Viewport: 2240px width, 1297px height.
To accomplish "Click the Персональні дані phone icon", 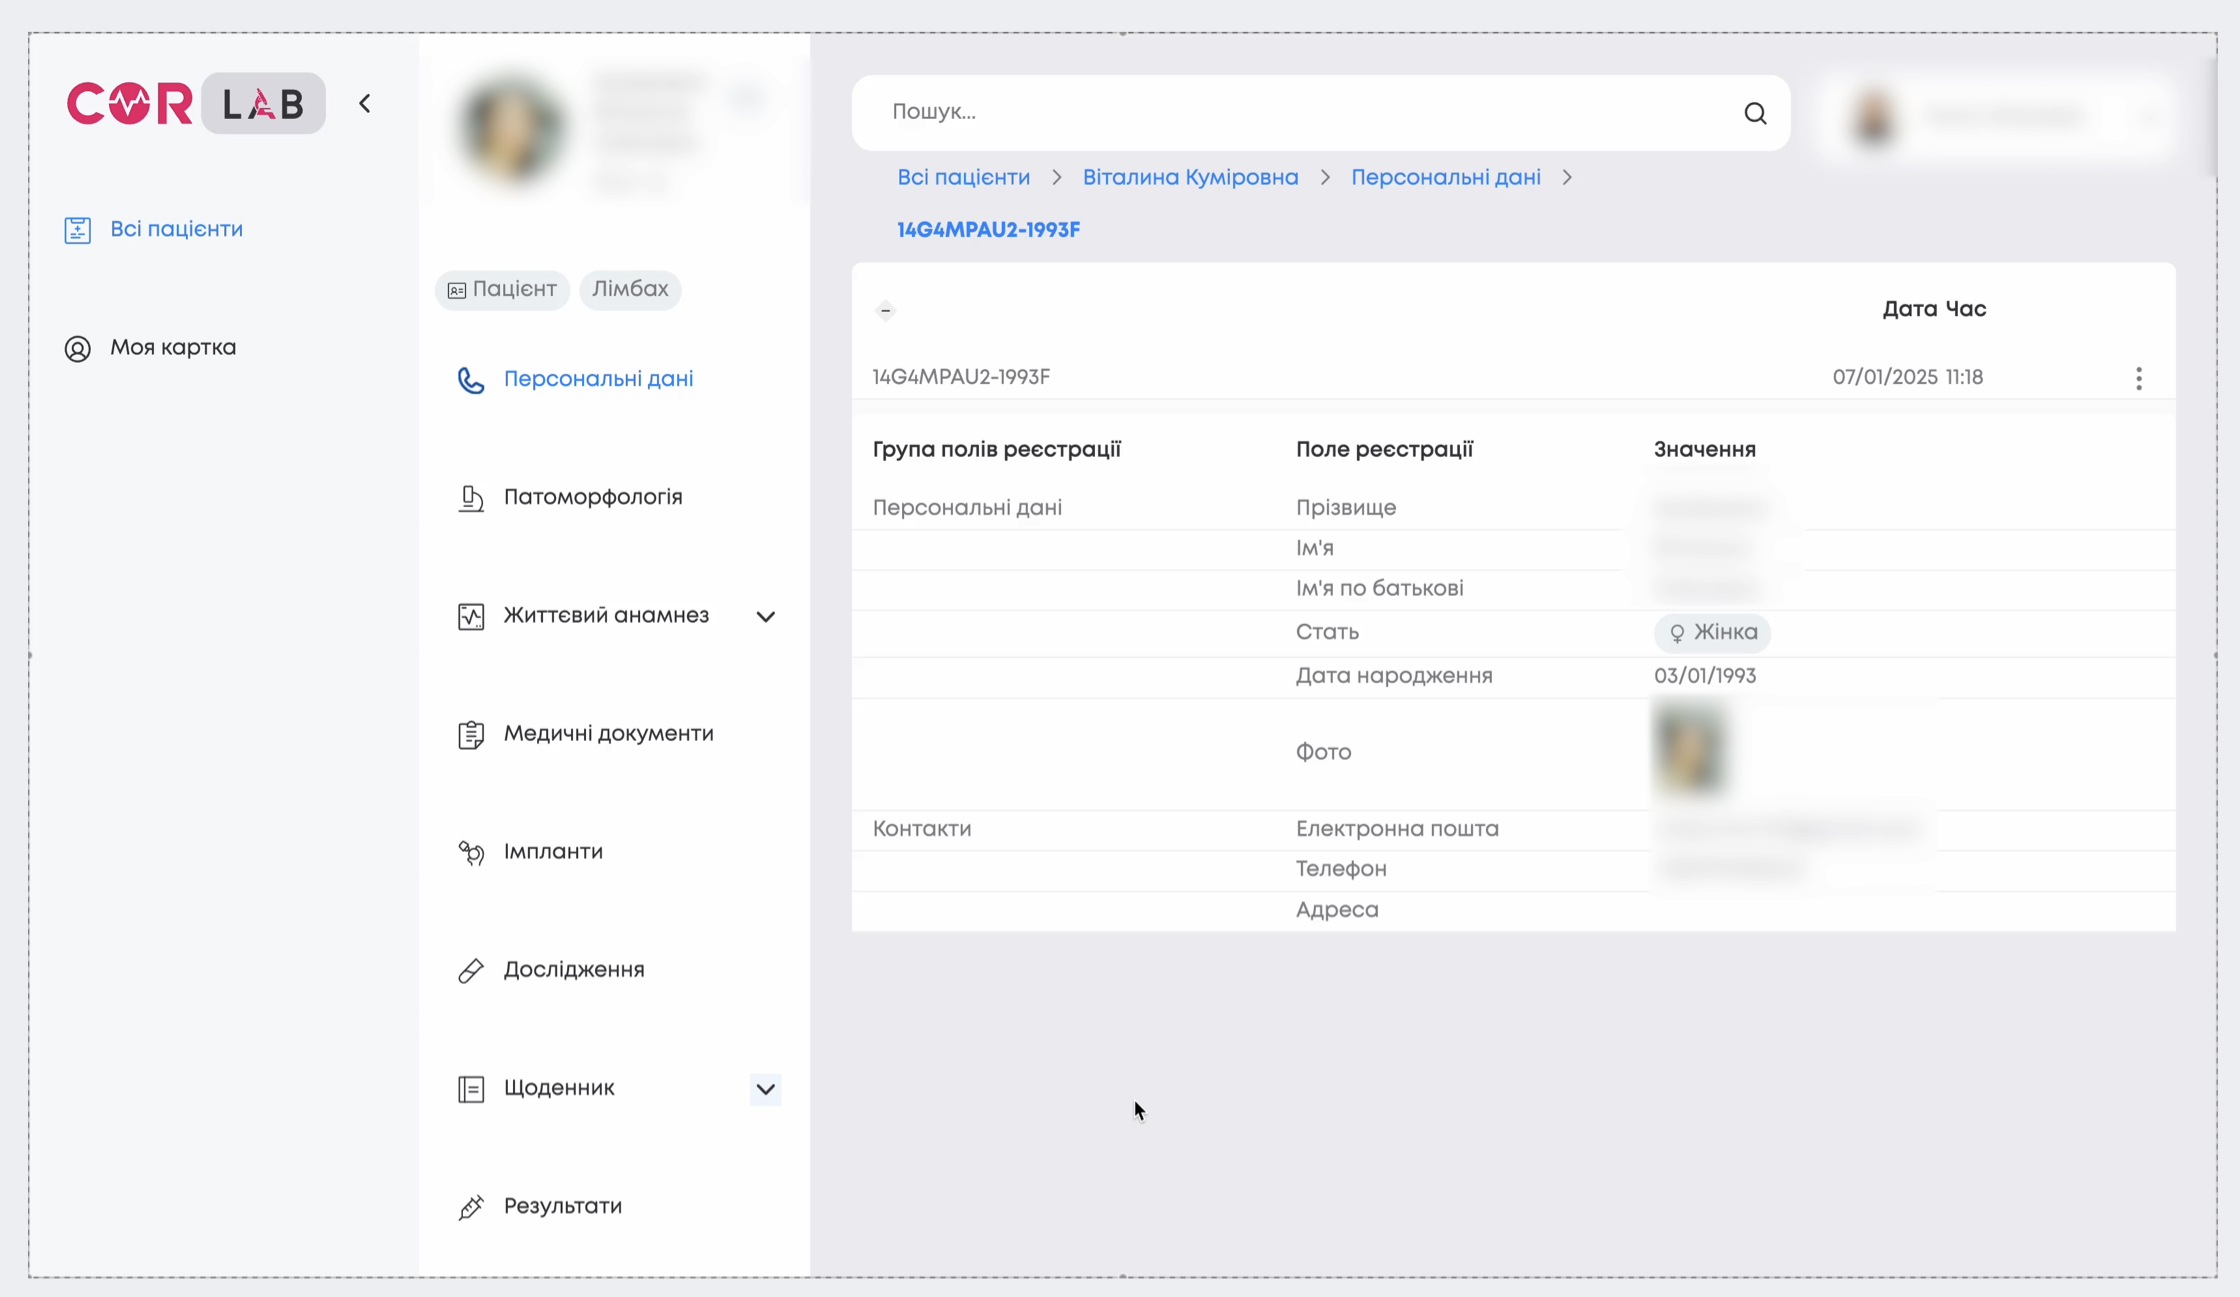I will pos(471,380).
